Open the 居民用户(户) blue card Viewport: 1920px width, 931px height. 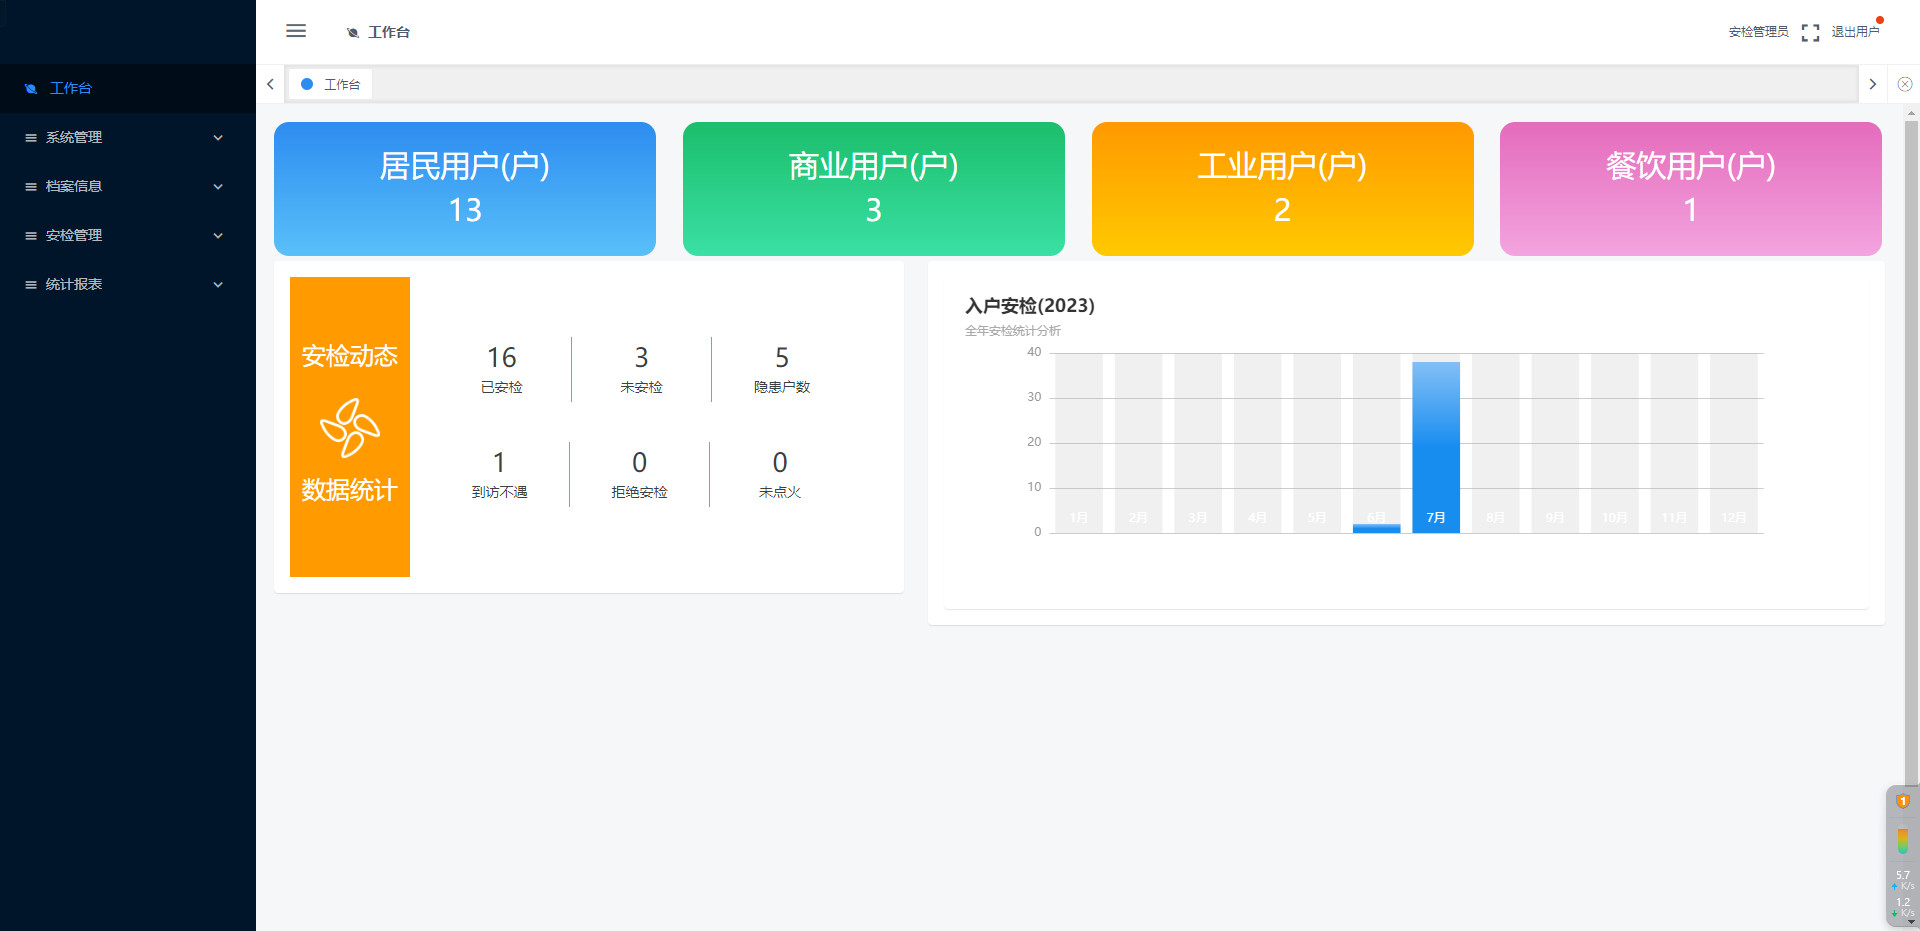[465, 188]
